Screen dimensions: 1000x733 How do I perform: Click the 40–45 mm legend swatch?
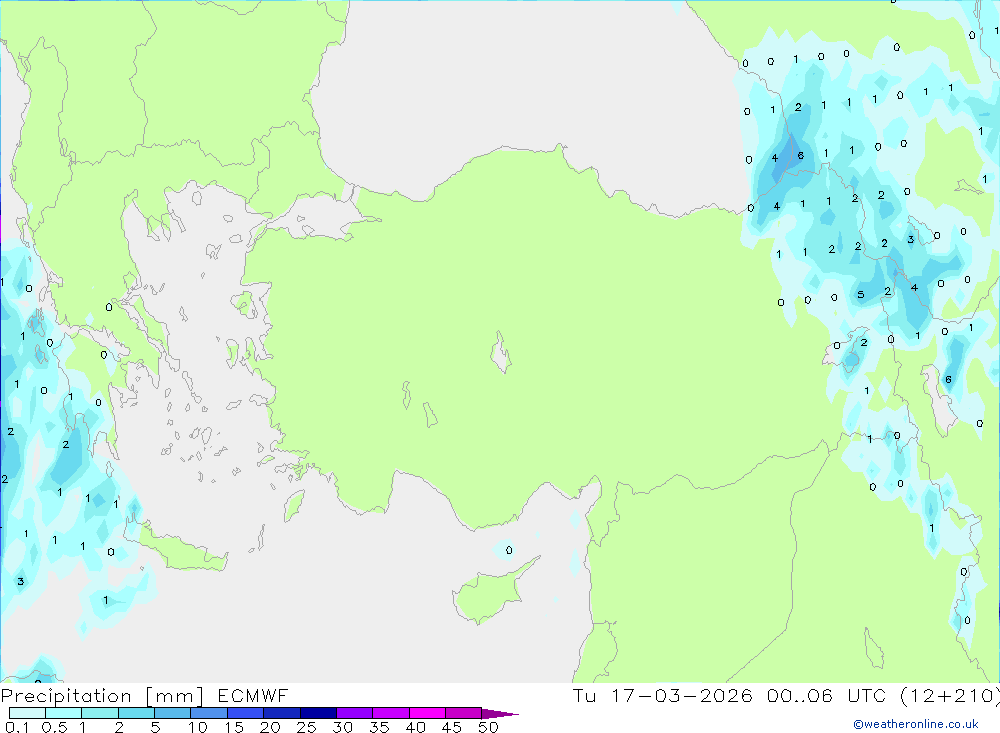click(x=427, y=713)
